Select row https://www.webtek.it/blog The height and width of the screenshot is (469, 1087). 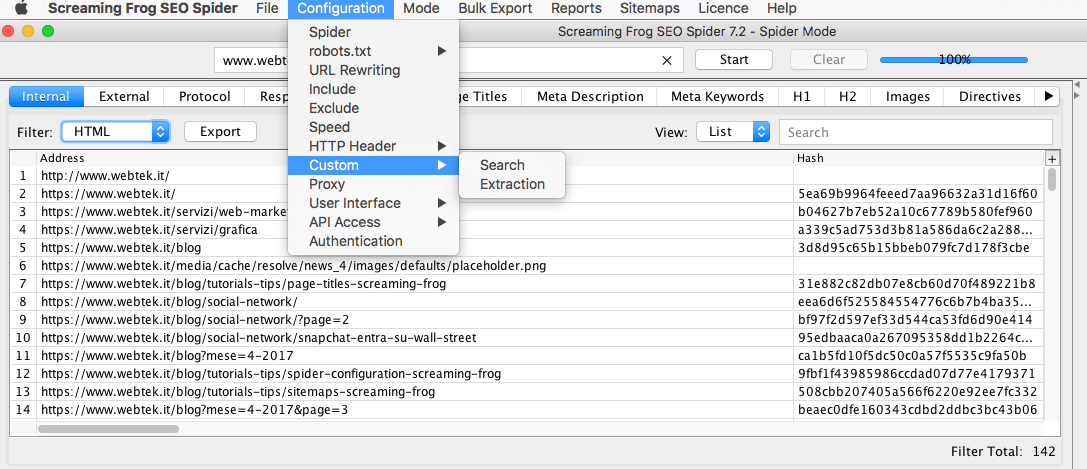(527, 247)
